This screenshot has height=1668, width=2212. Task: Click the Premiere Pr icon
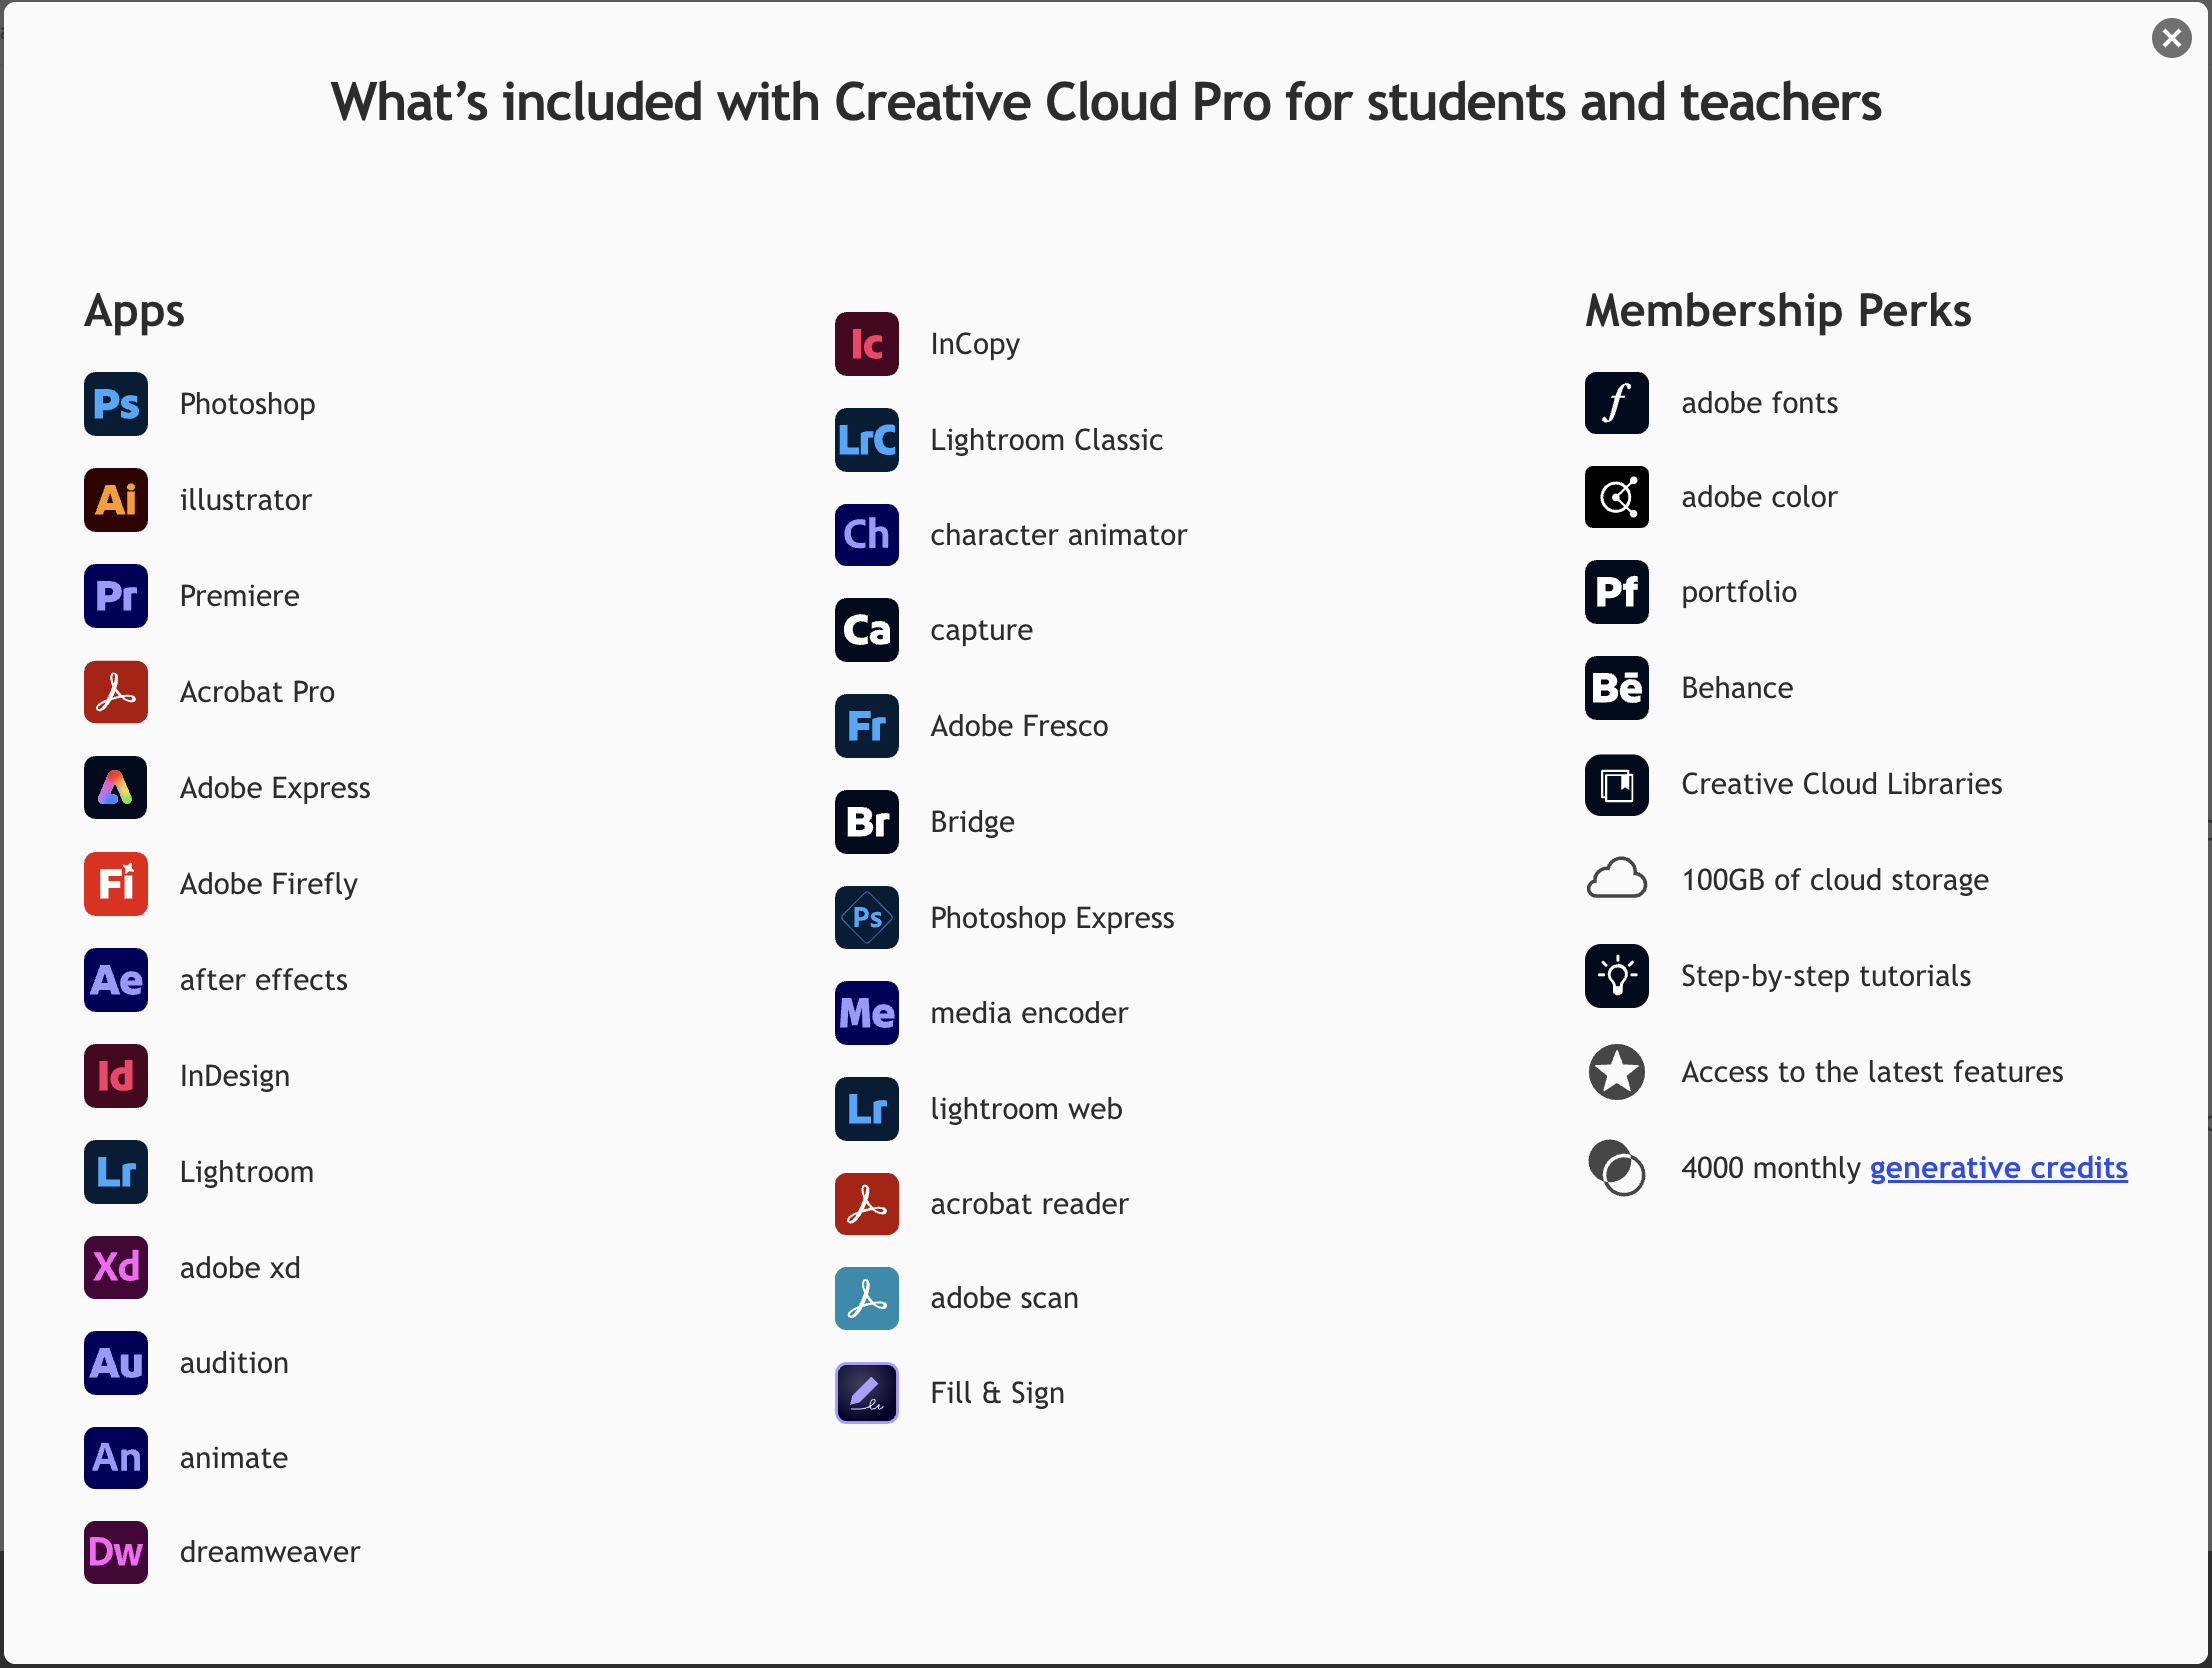(x=116, y=596)
